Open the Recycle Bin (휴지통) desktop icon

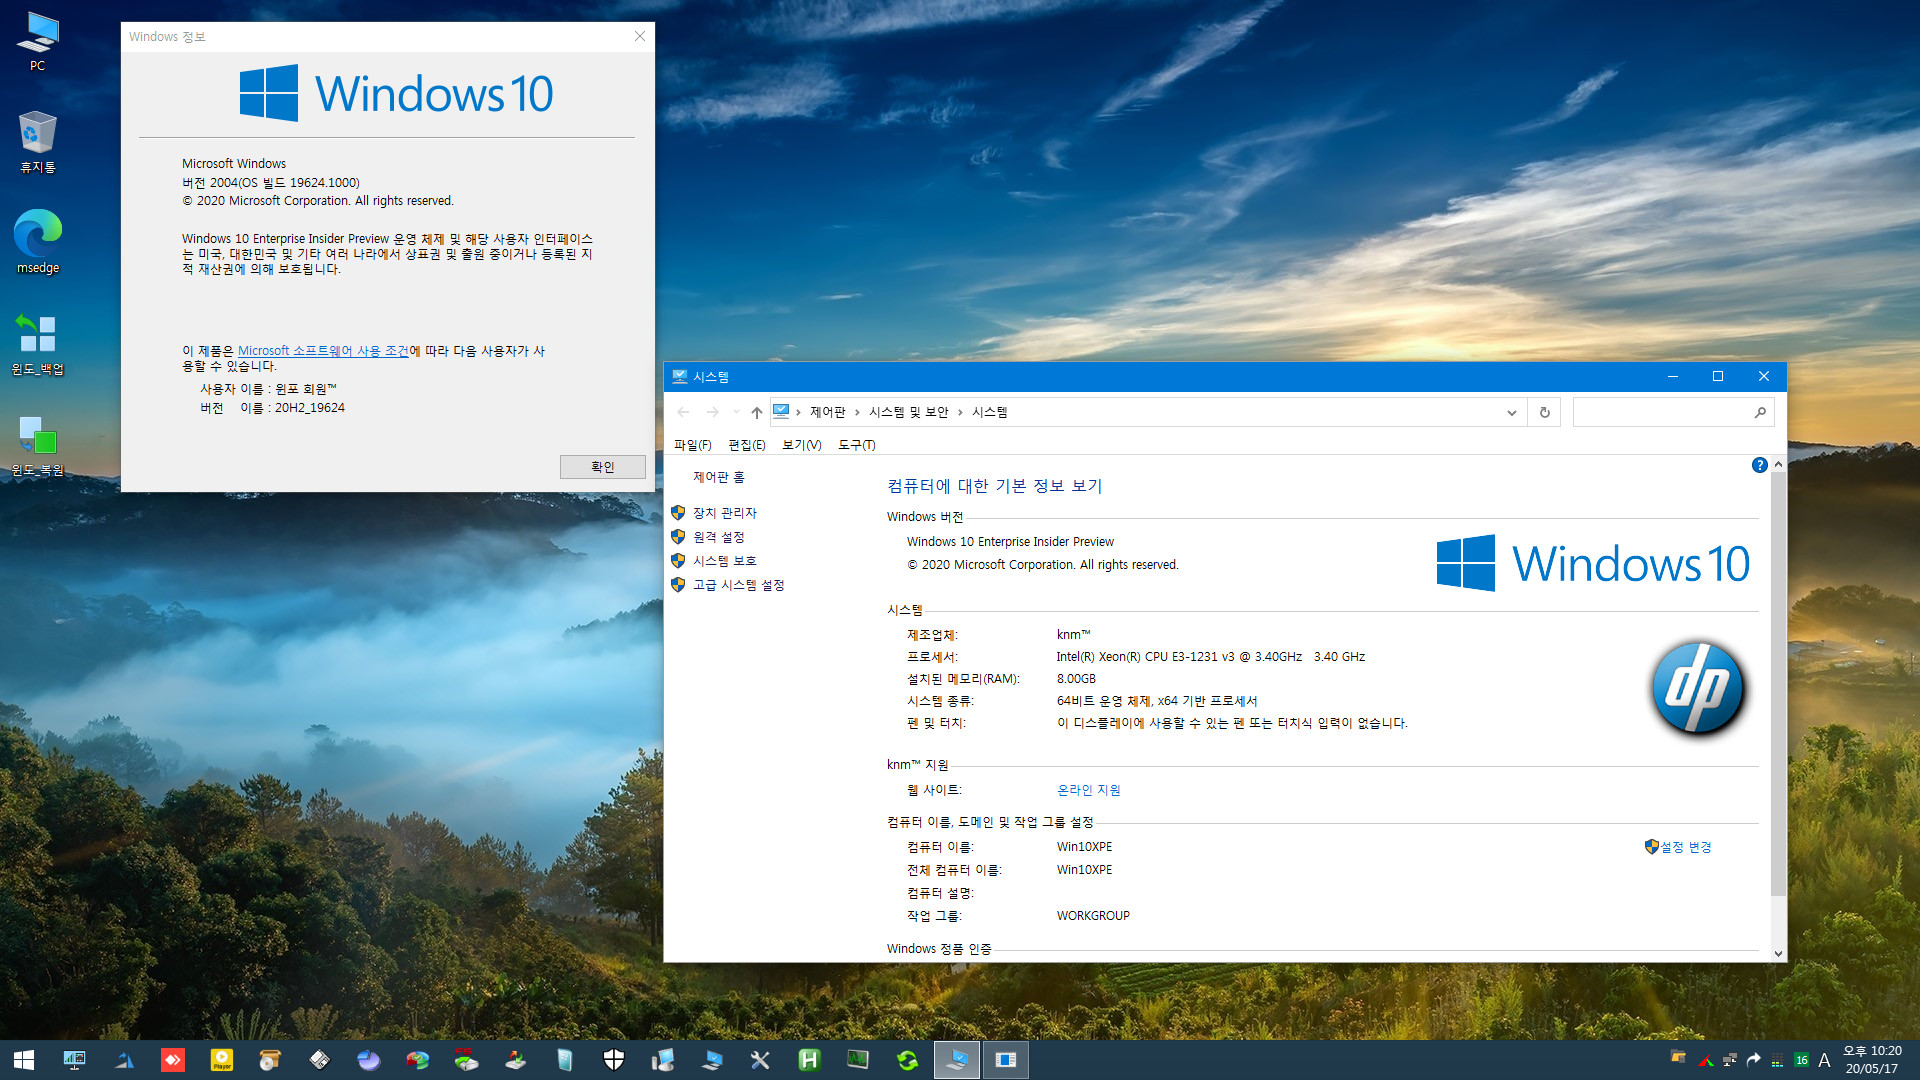(x=38, y=142)
